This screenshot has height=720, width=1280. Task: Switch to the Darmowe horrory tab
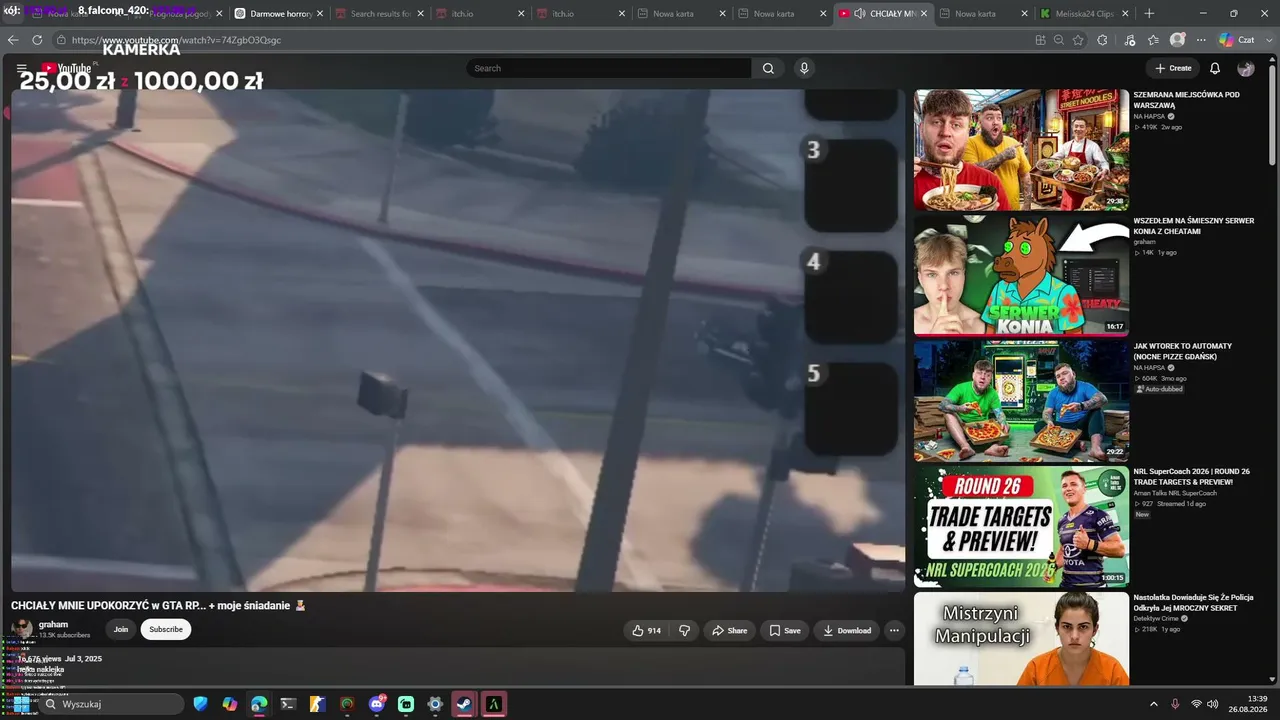pos(278,14)
